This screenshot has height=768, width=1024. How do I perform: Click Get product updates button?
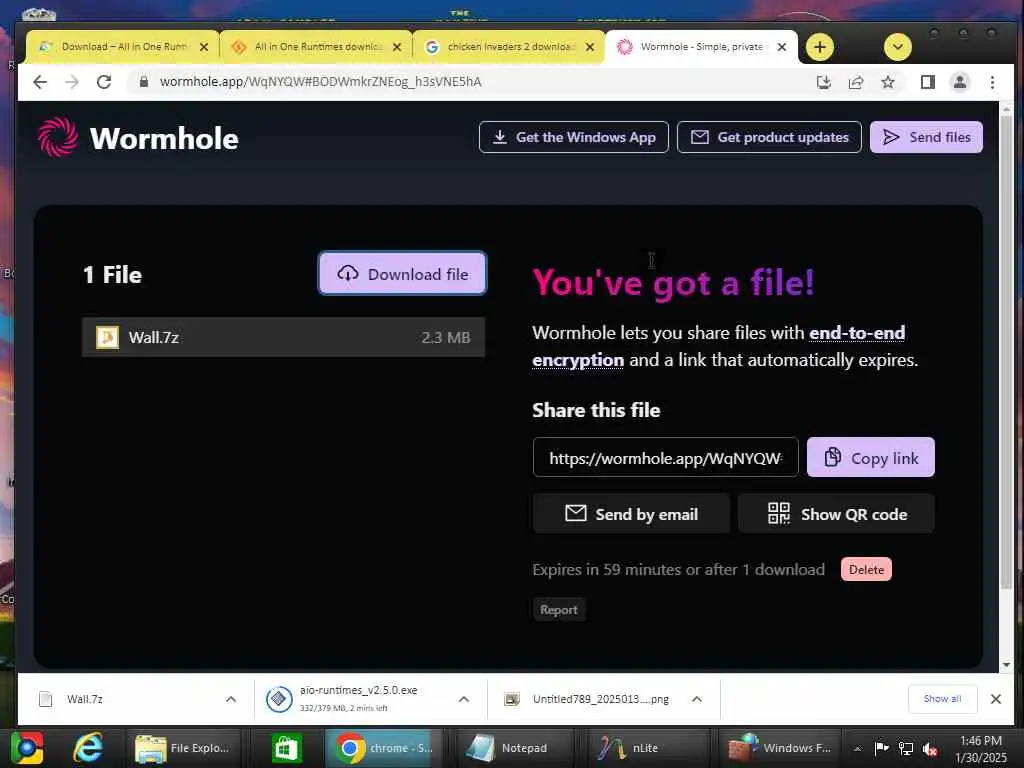point(769,137)
